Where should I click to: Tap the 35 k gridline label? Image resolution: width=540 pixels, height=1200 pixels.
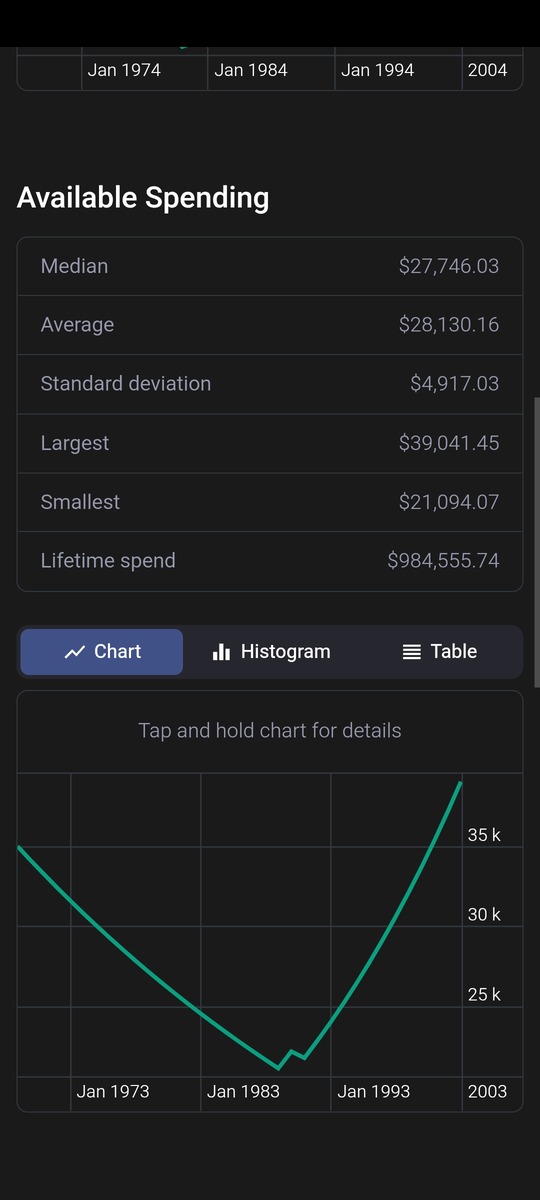pos(484,835)
